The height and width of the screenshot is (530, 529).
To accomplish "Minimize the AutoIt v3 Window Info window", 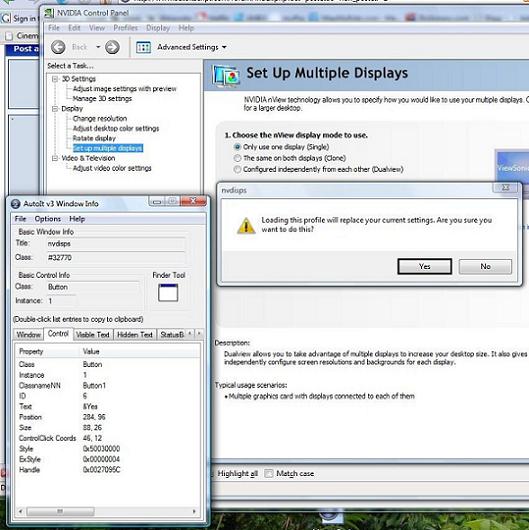I will (x=157, y=202).
